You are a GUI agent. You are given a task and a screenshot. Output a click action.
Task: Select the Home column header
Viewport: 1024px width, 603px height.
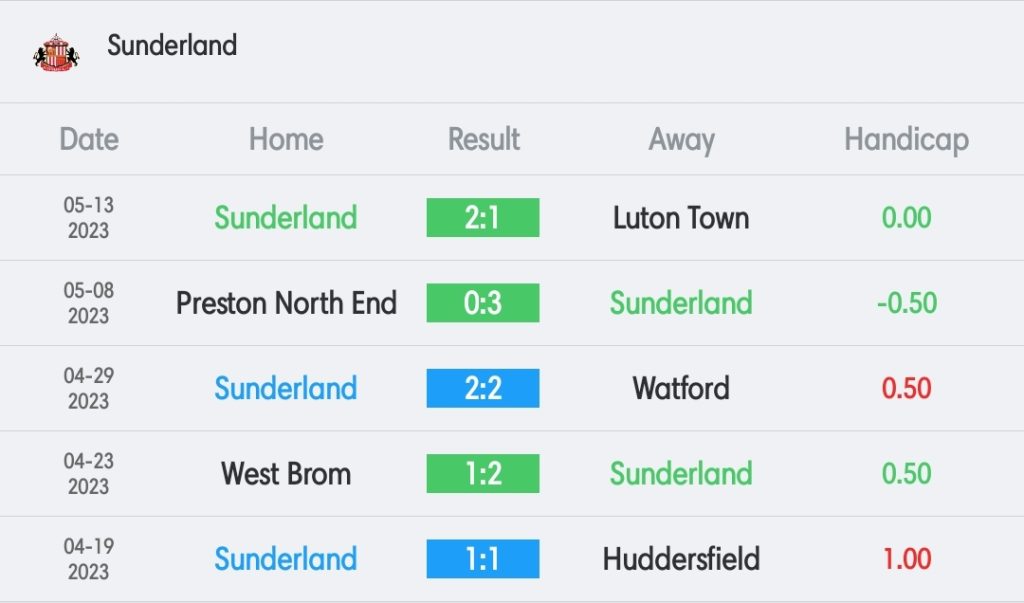[x=286, y=139]
